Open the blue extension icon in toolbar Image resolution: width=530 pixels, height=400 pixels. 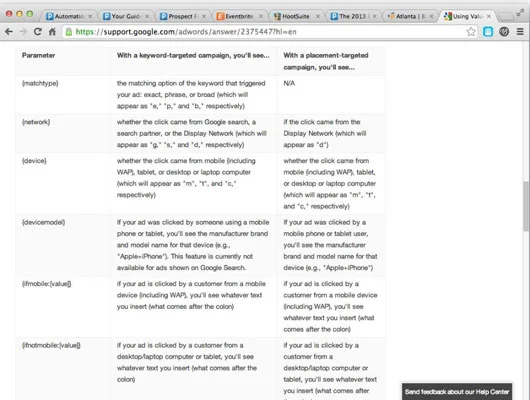tap(488, 32)
